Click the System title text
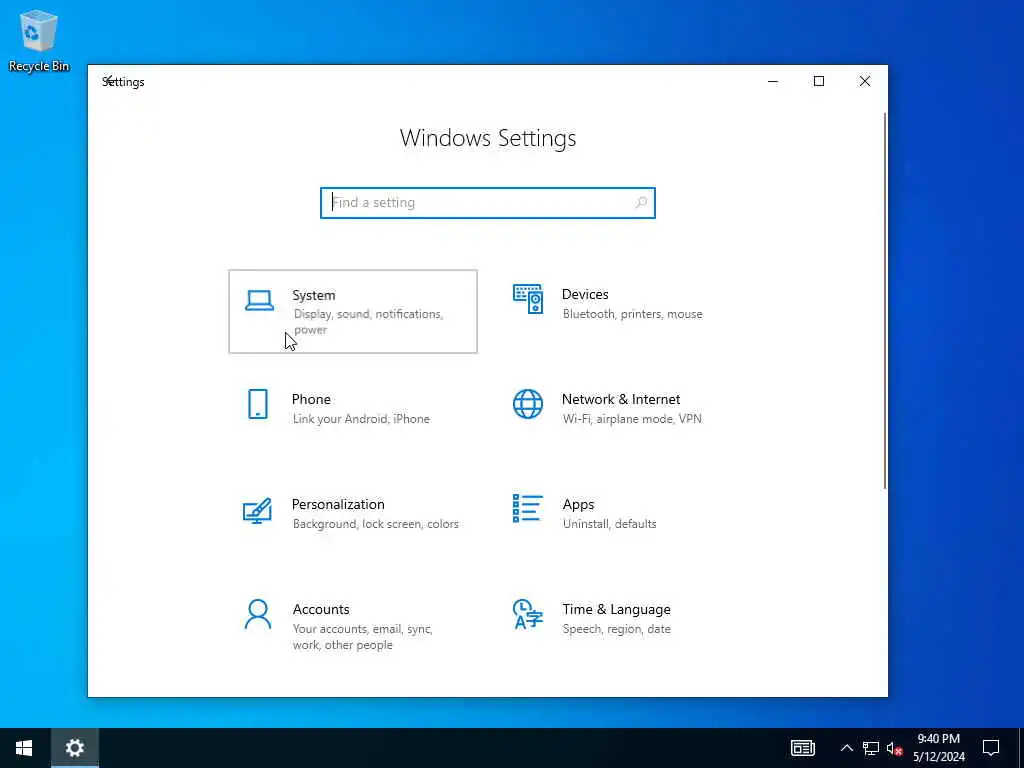Screen dimensions: 1024x768 click(x=313, y=295)
